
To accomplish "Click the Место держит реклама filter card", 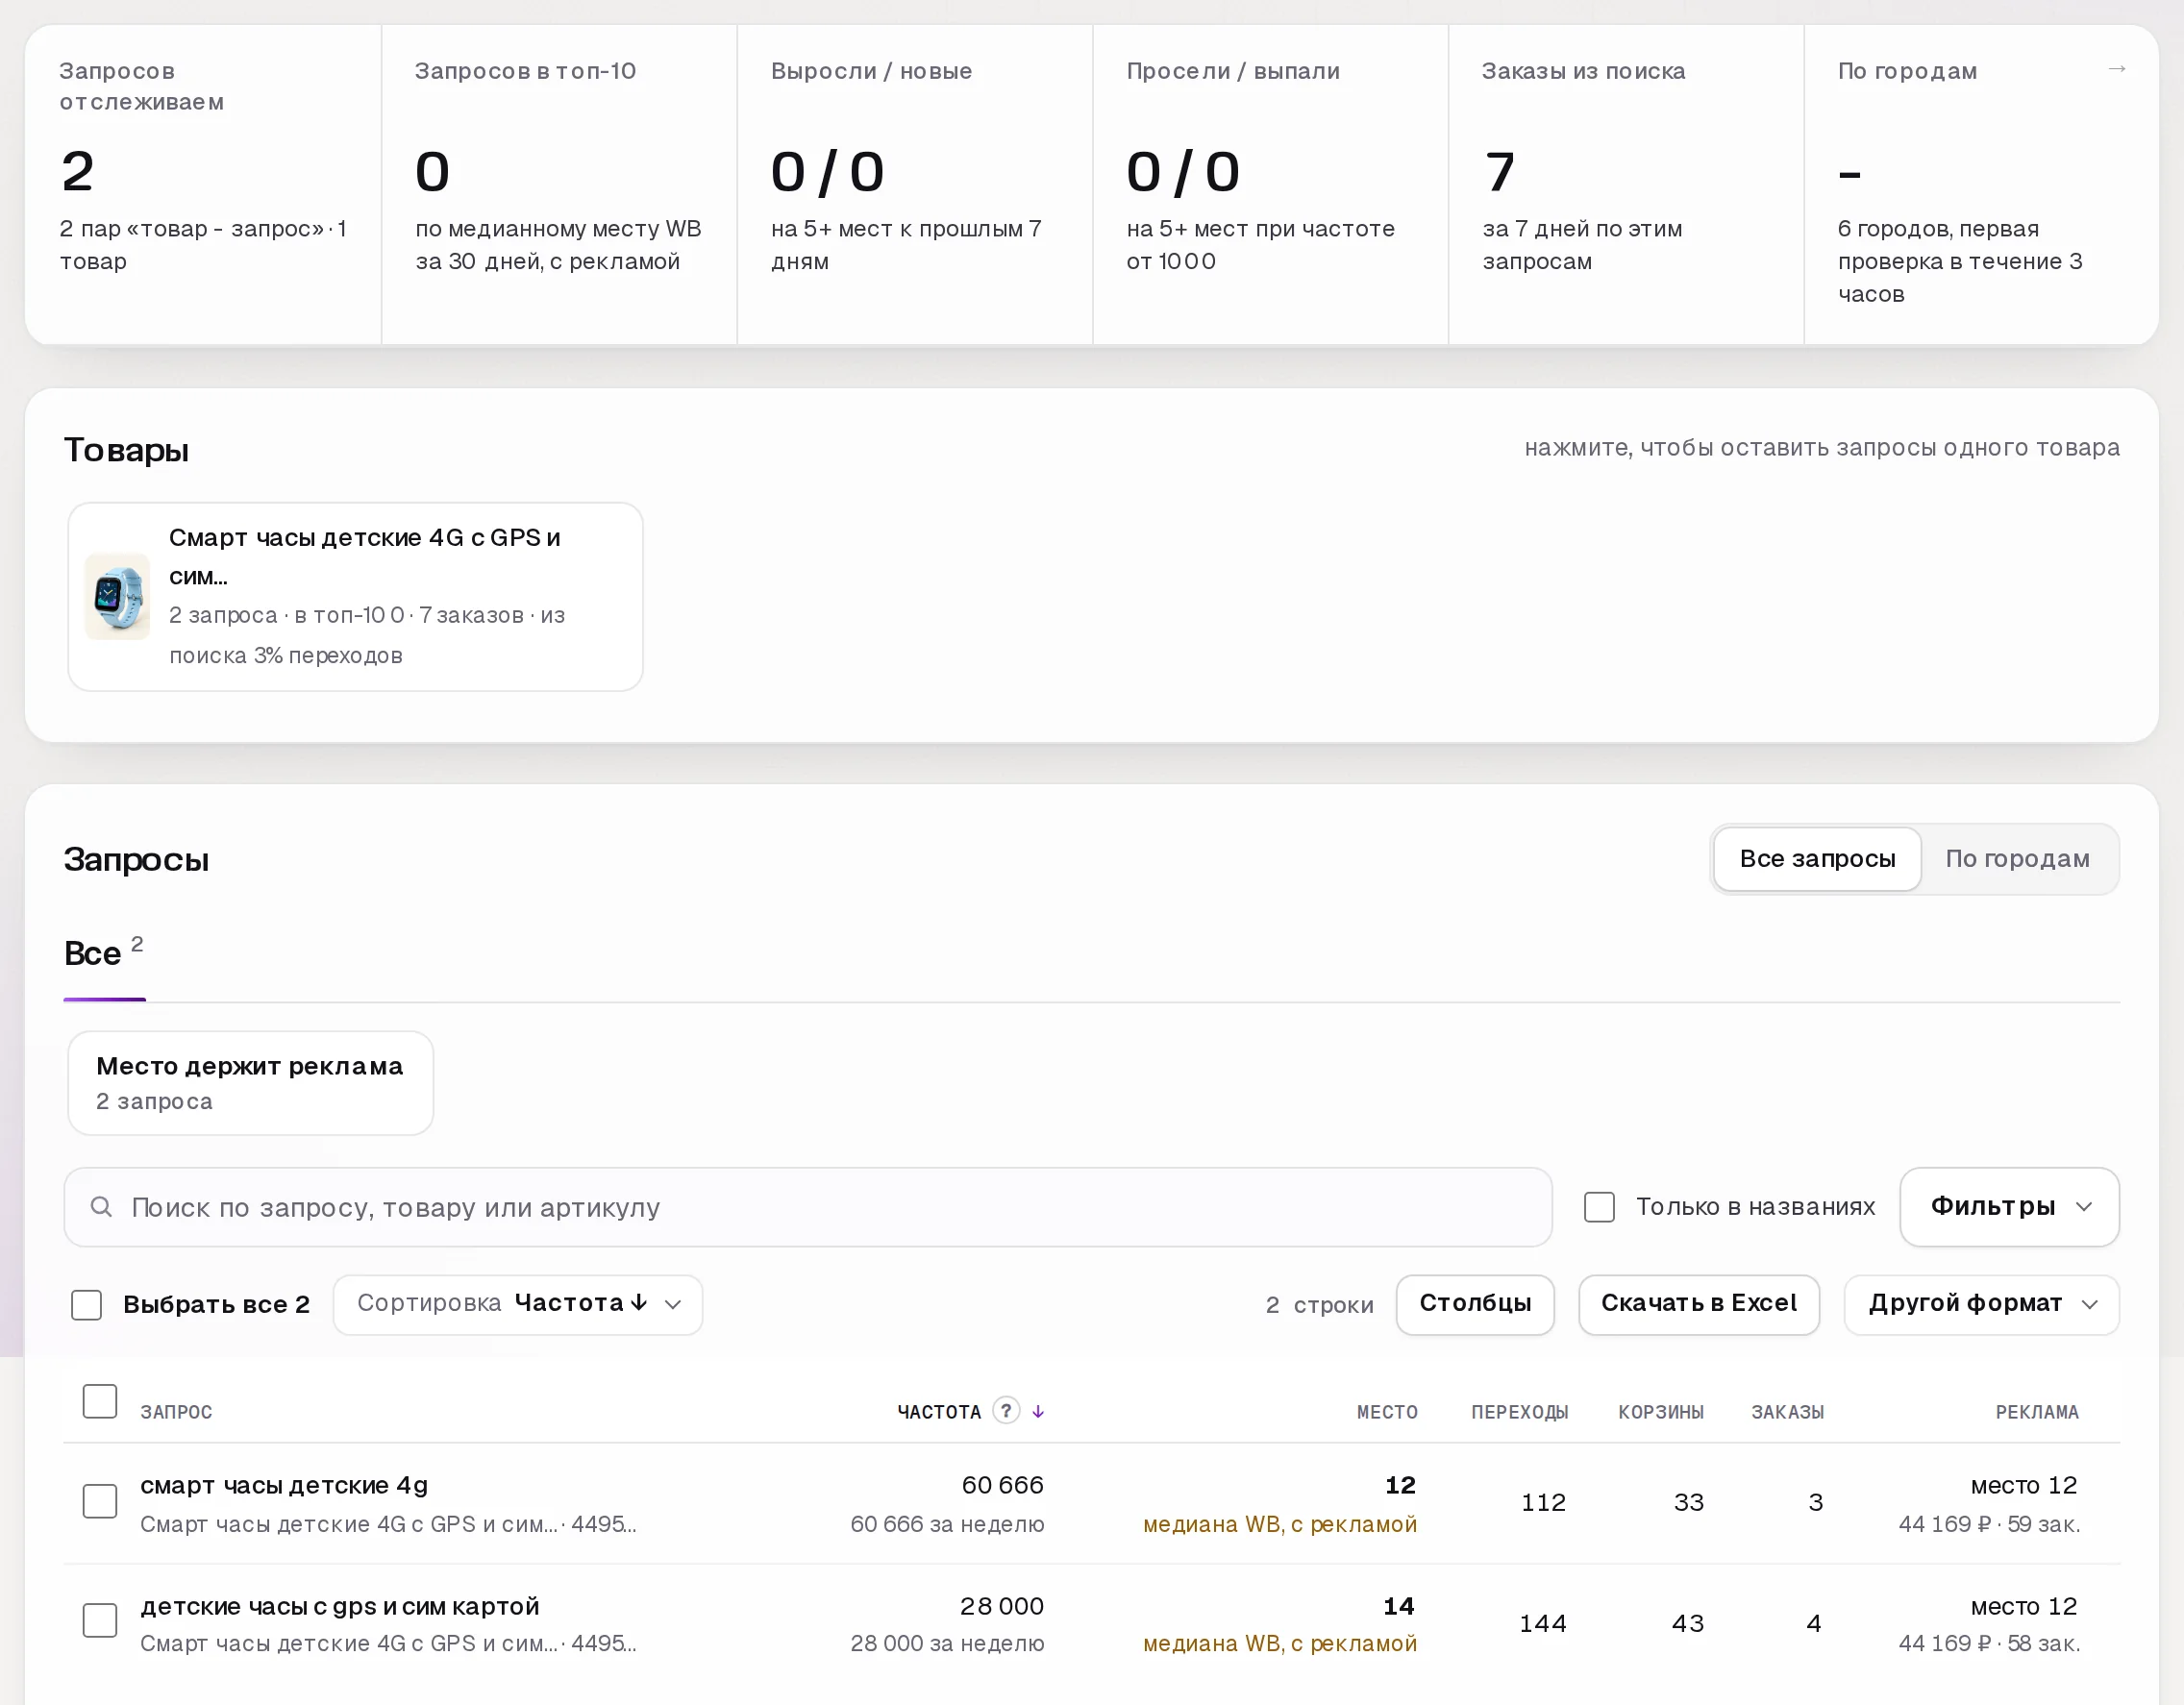I will point(250,1083).
